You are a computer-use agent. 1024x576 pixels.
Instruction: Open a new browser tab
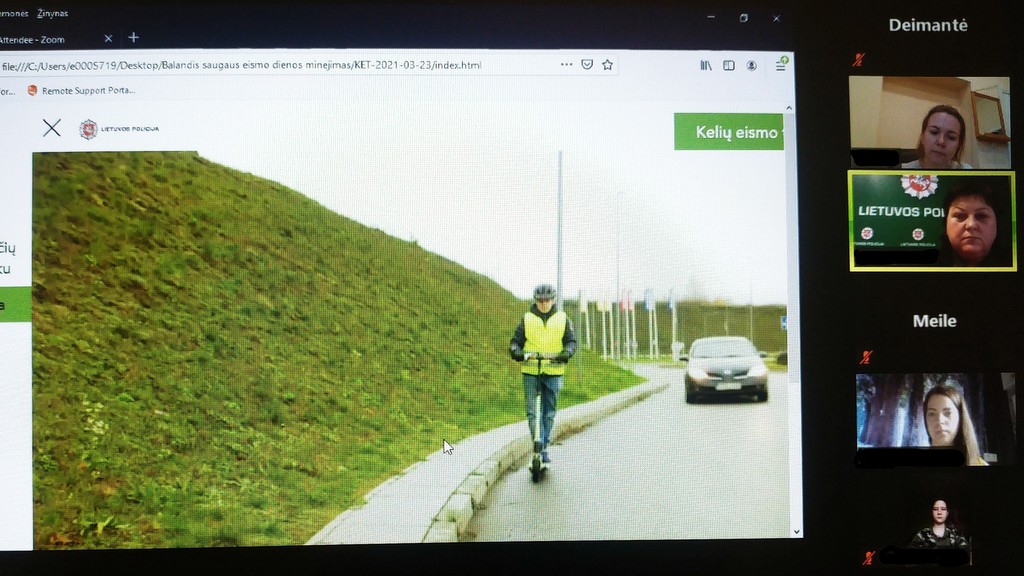pos(134,38)
